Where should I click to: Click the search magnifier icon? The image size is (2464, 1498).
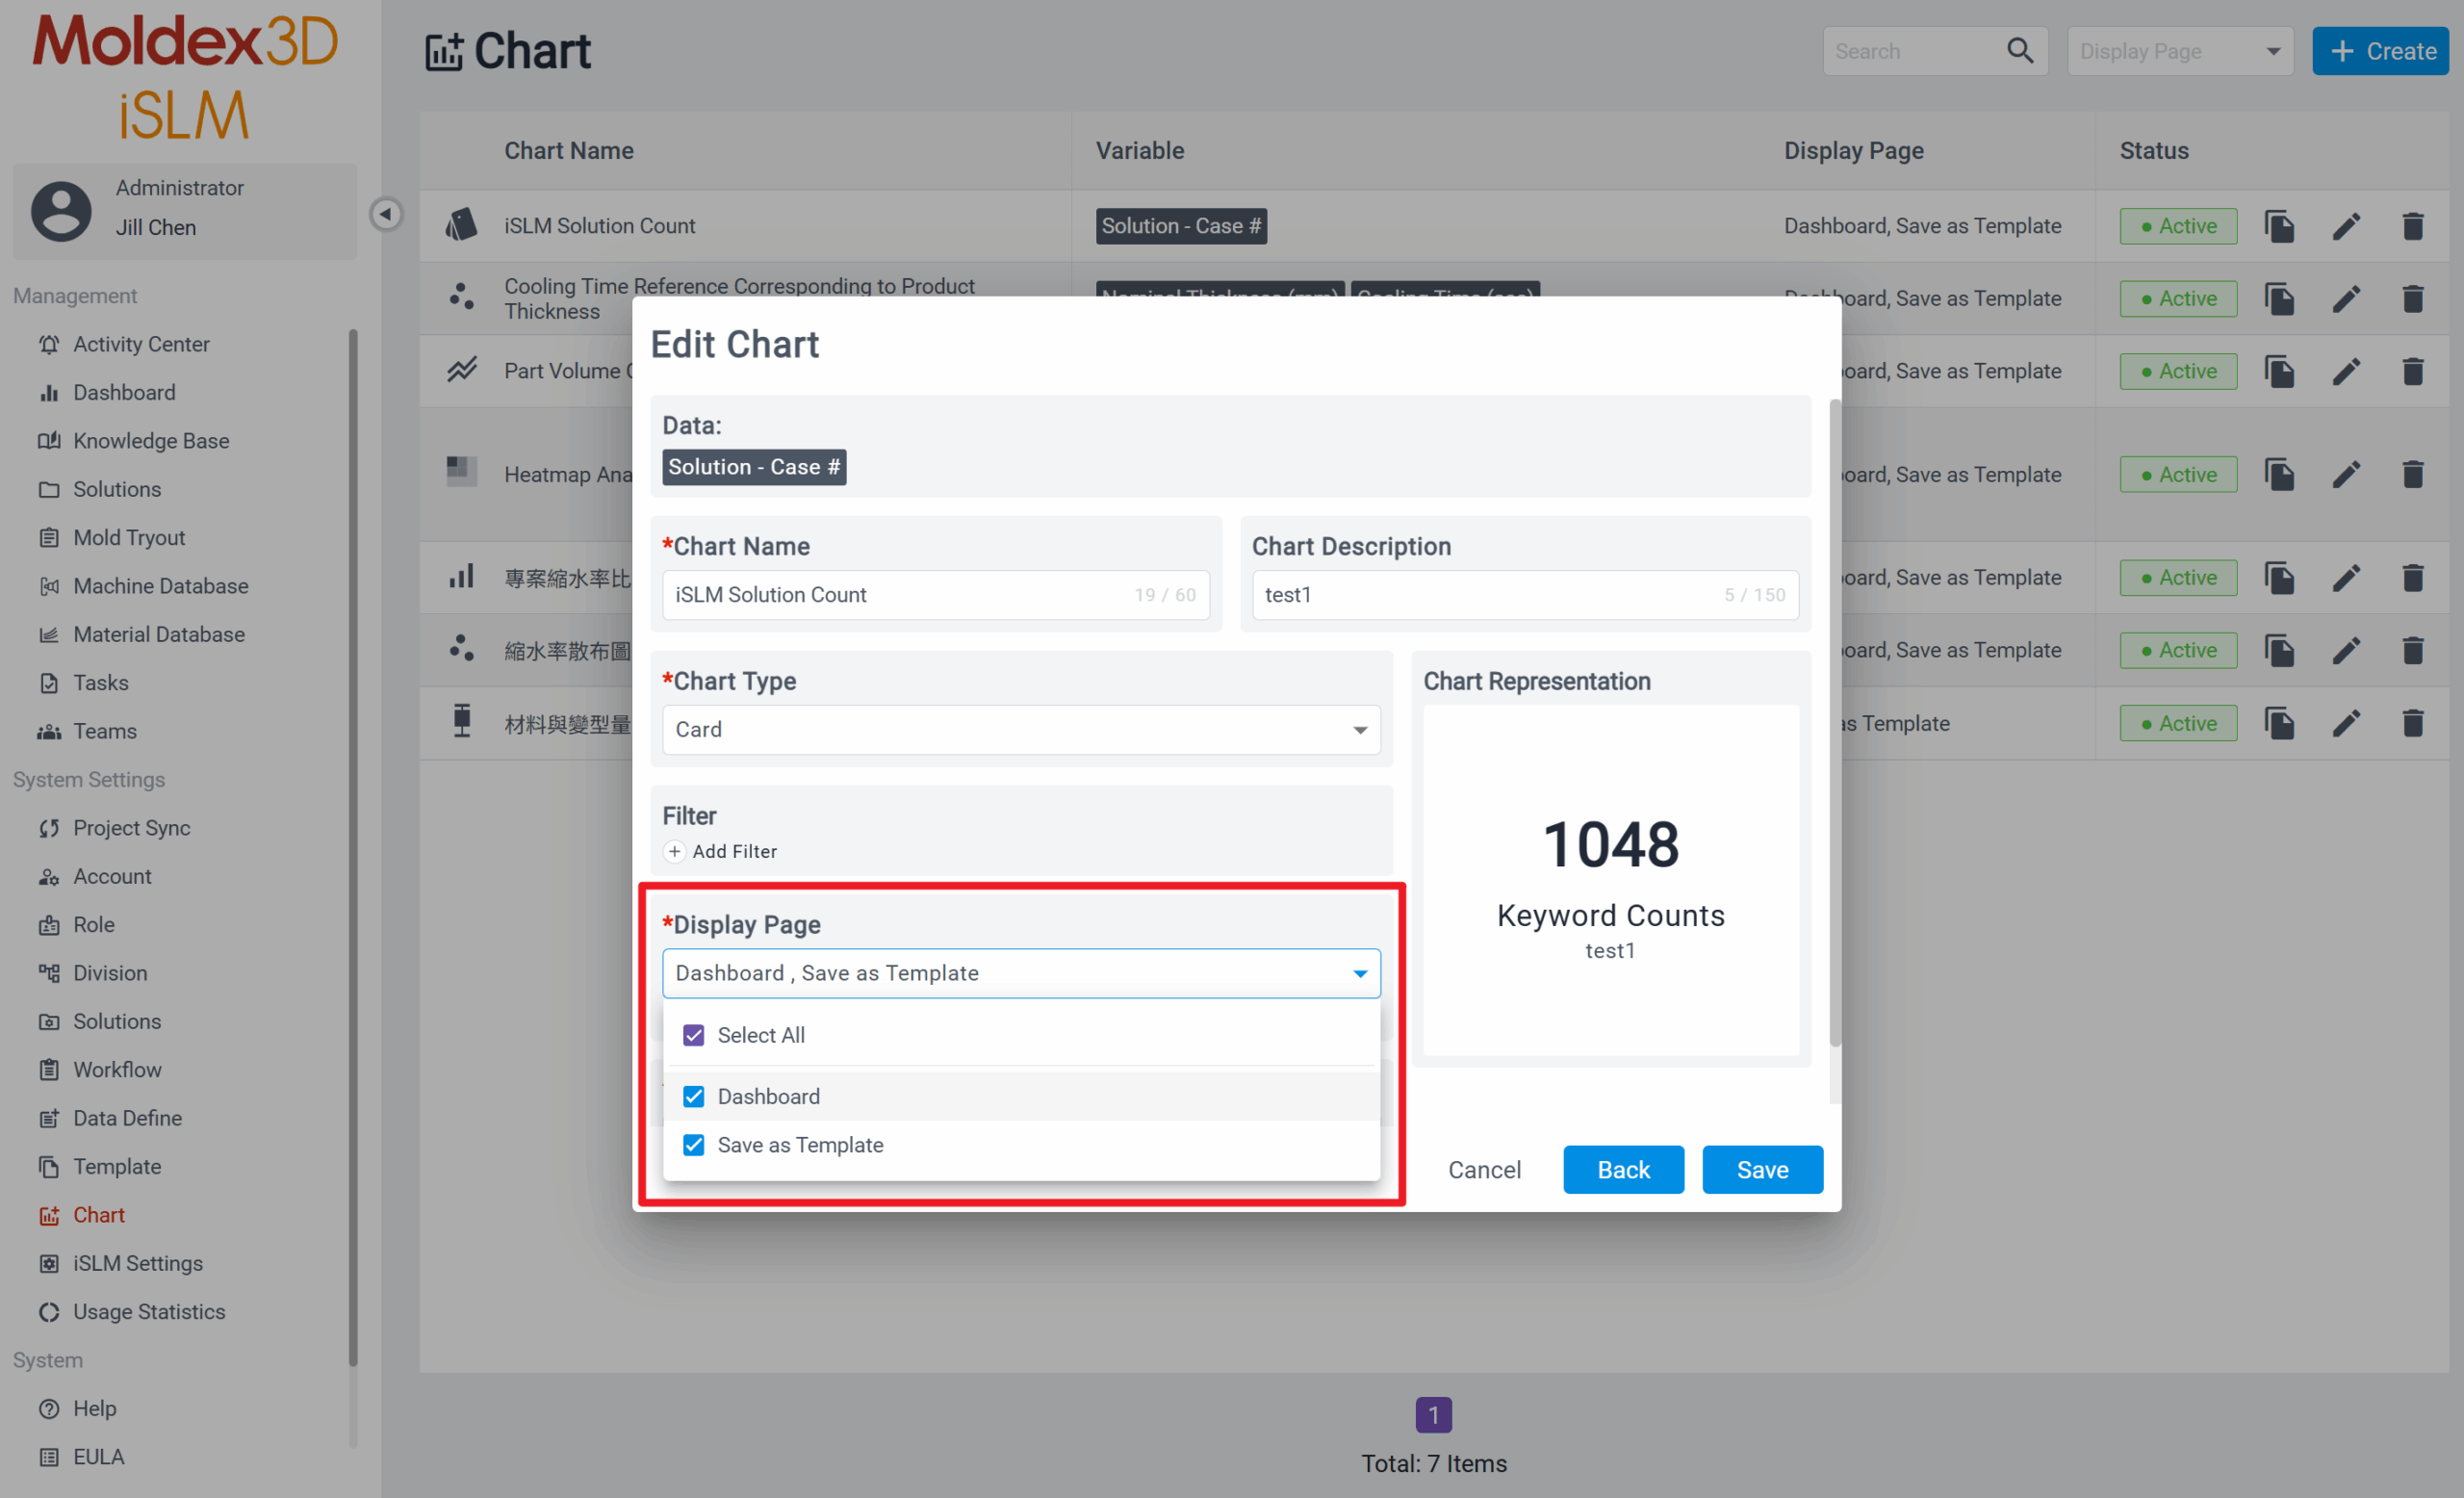point(2020,51)
